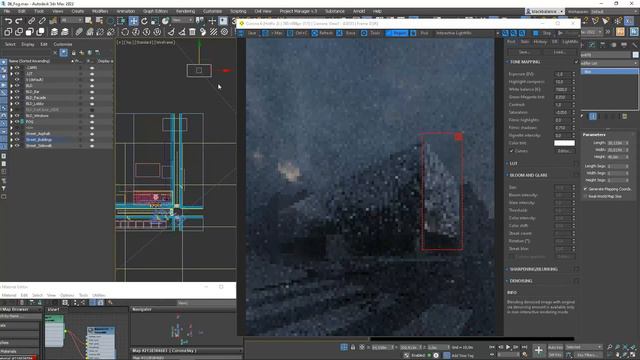Viewport: 640px width, 360px height.
Task: Open the Rendering menu
Action: [x=185, y=11]
